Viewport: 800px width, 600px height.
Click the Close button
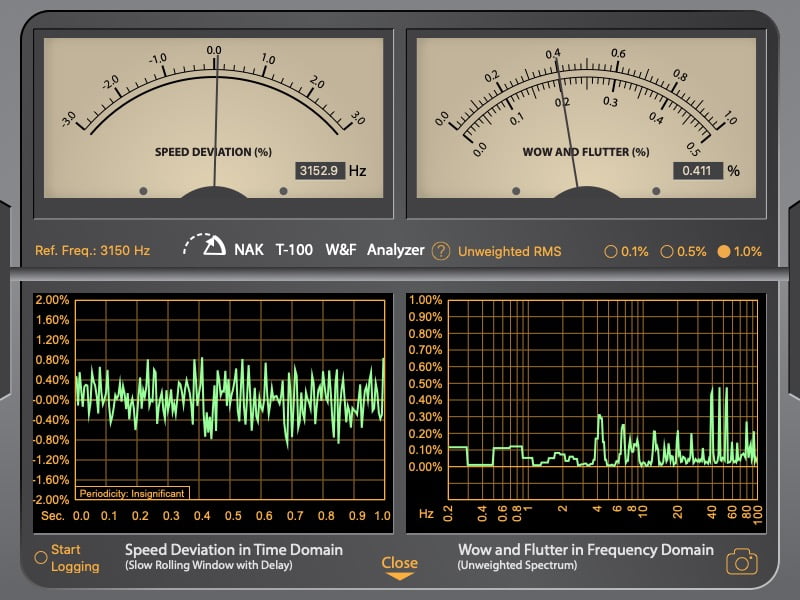(399, 562)
